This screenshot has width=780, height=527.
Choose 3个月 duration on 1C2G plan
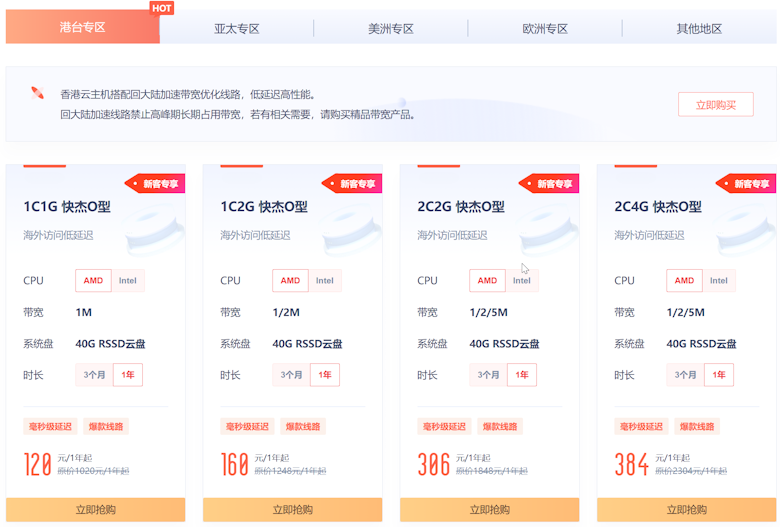291,375
